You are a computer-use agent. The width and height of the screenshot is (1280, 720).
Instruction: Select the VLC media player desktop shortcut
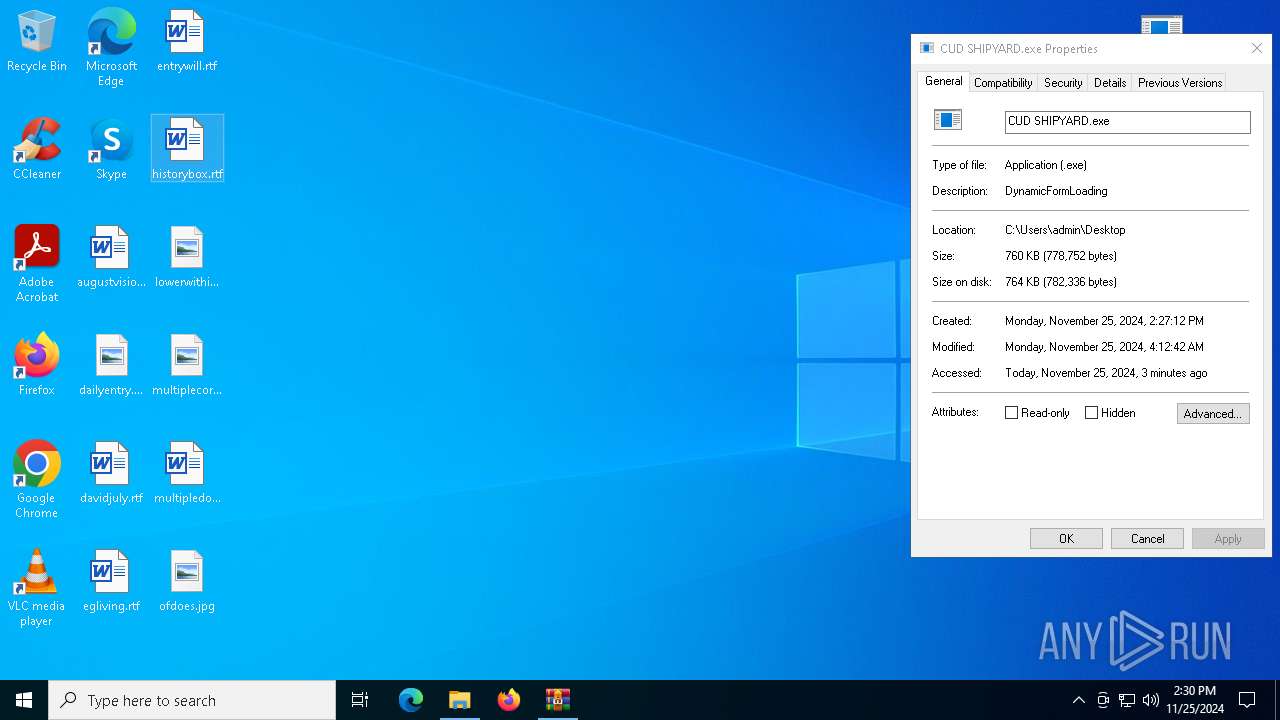click(37, 588)
